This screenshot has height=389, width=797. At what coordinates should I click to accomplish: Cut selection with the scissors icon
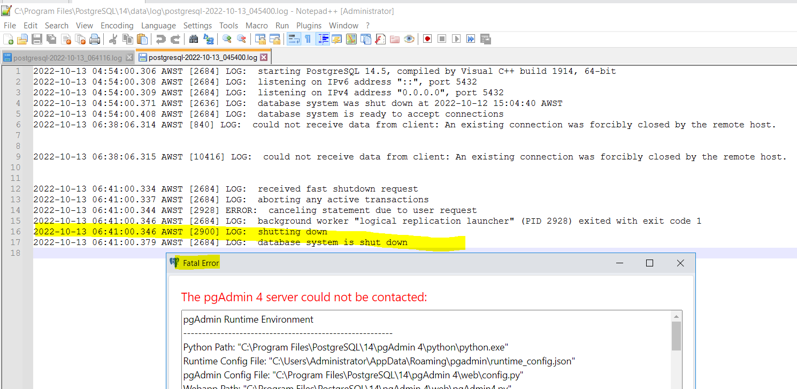(113, 39)
